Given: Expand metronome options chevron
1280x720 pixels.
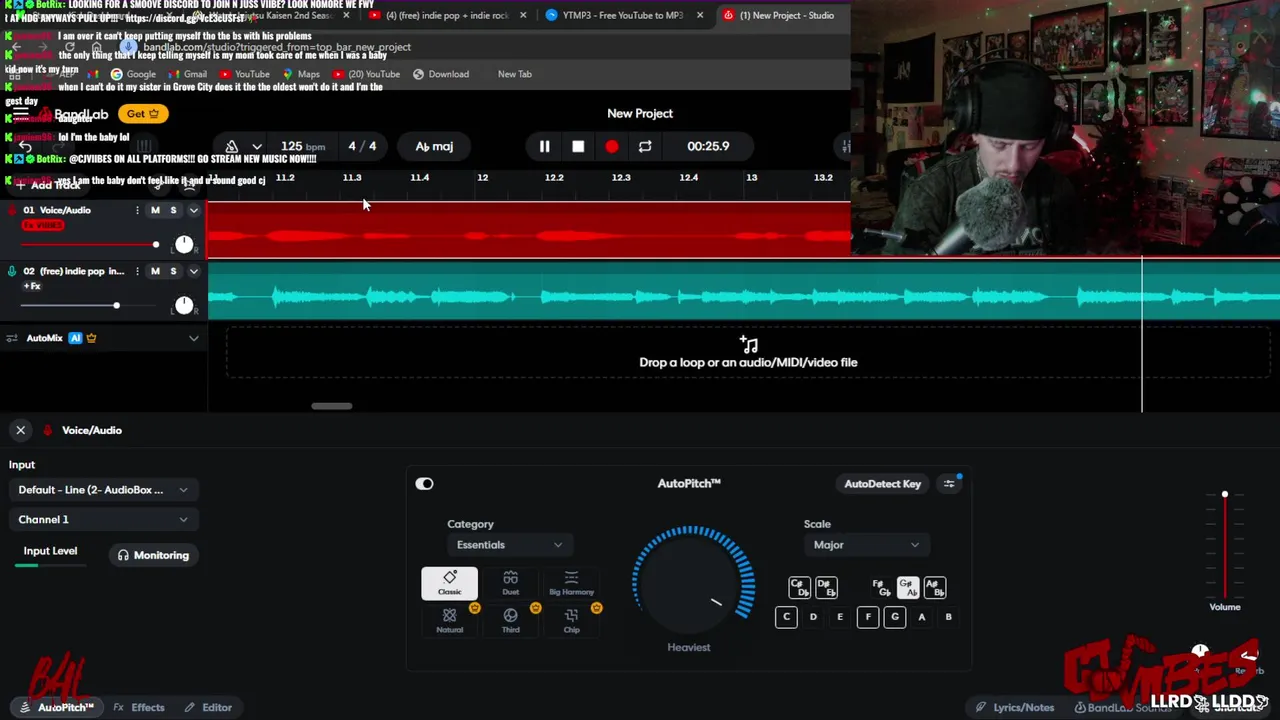Looking at the screenshot, I should tap(257, 146).
